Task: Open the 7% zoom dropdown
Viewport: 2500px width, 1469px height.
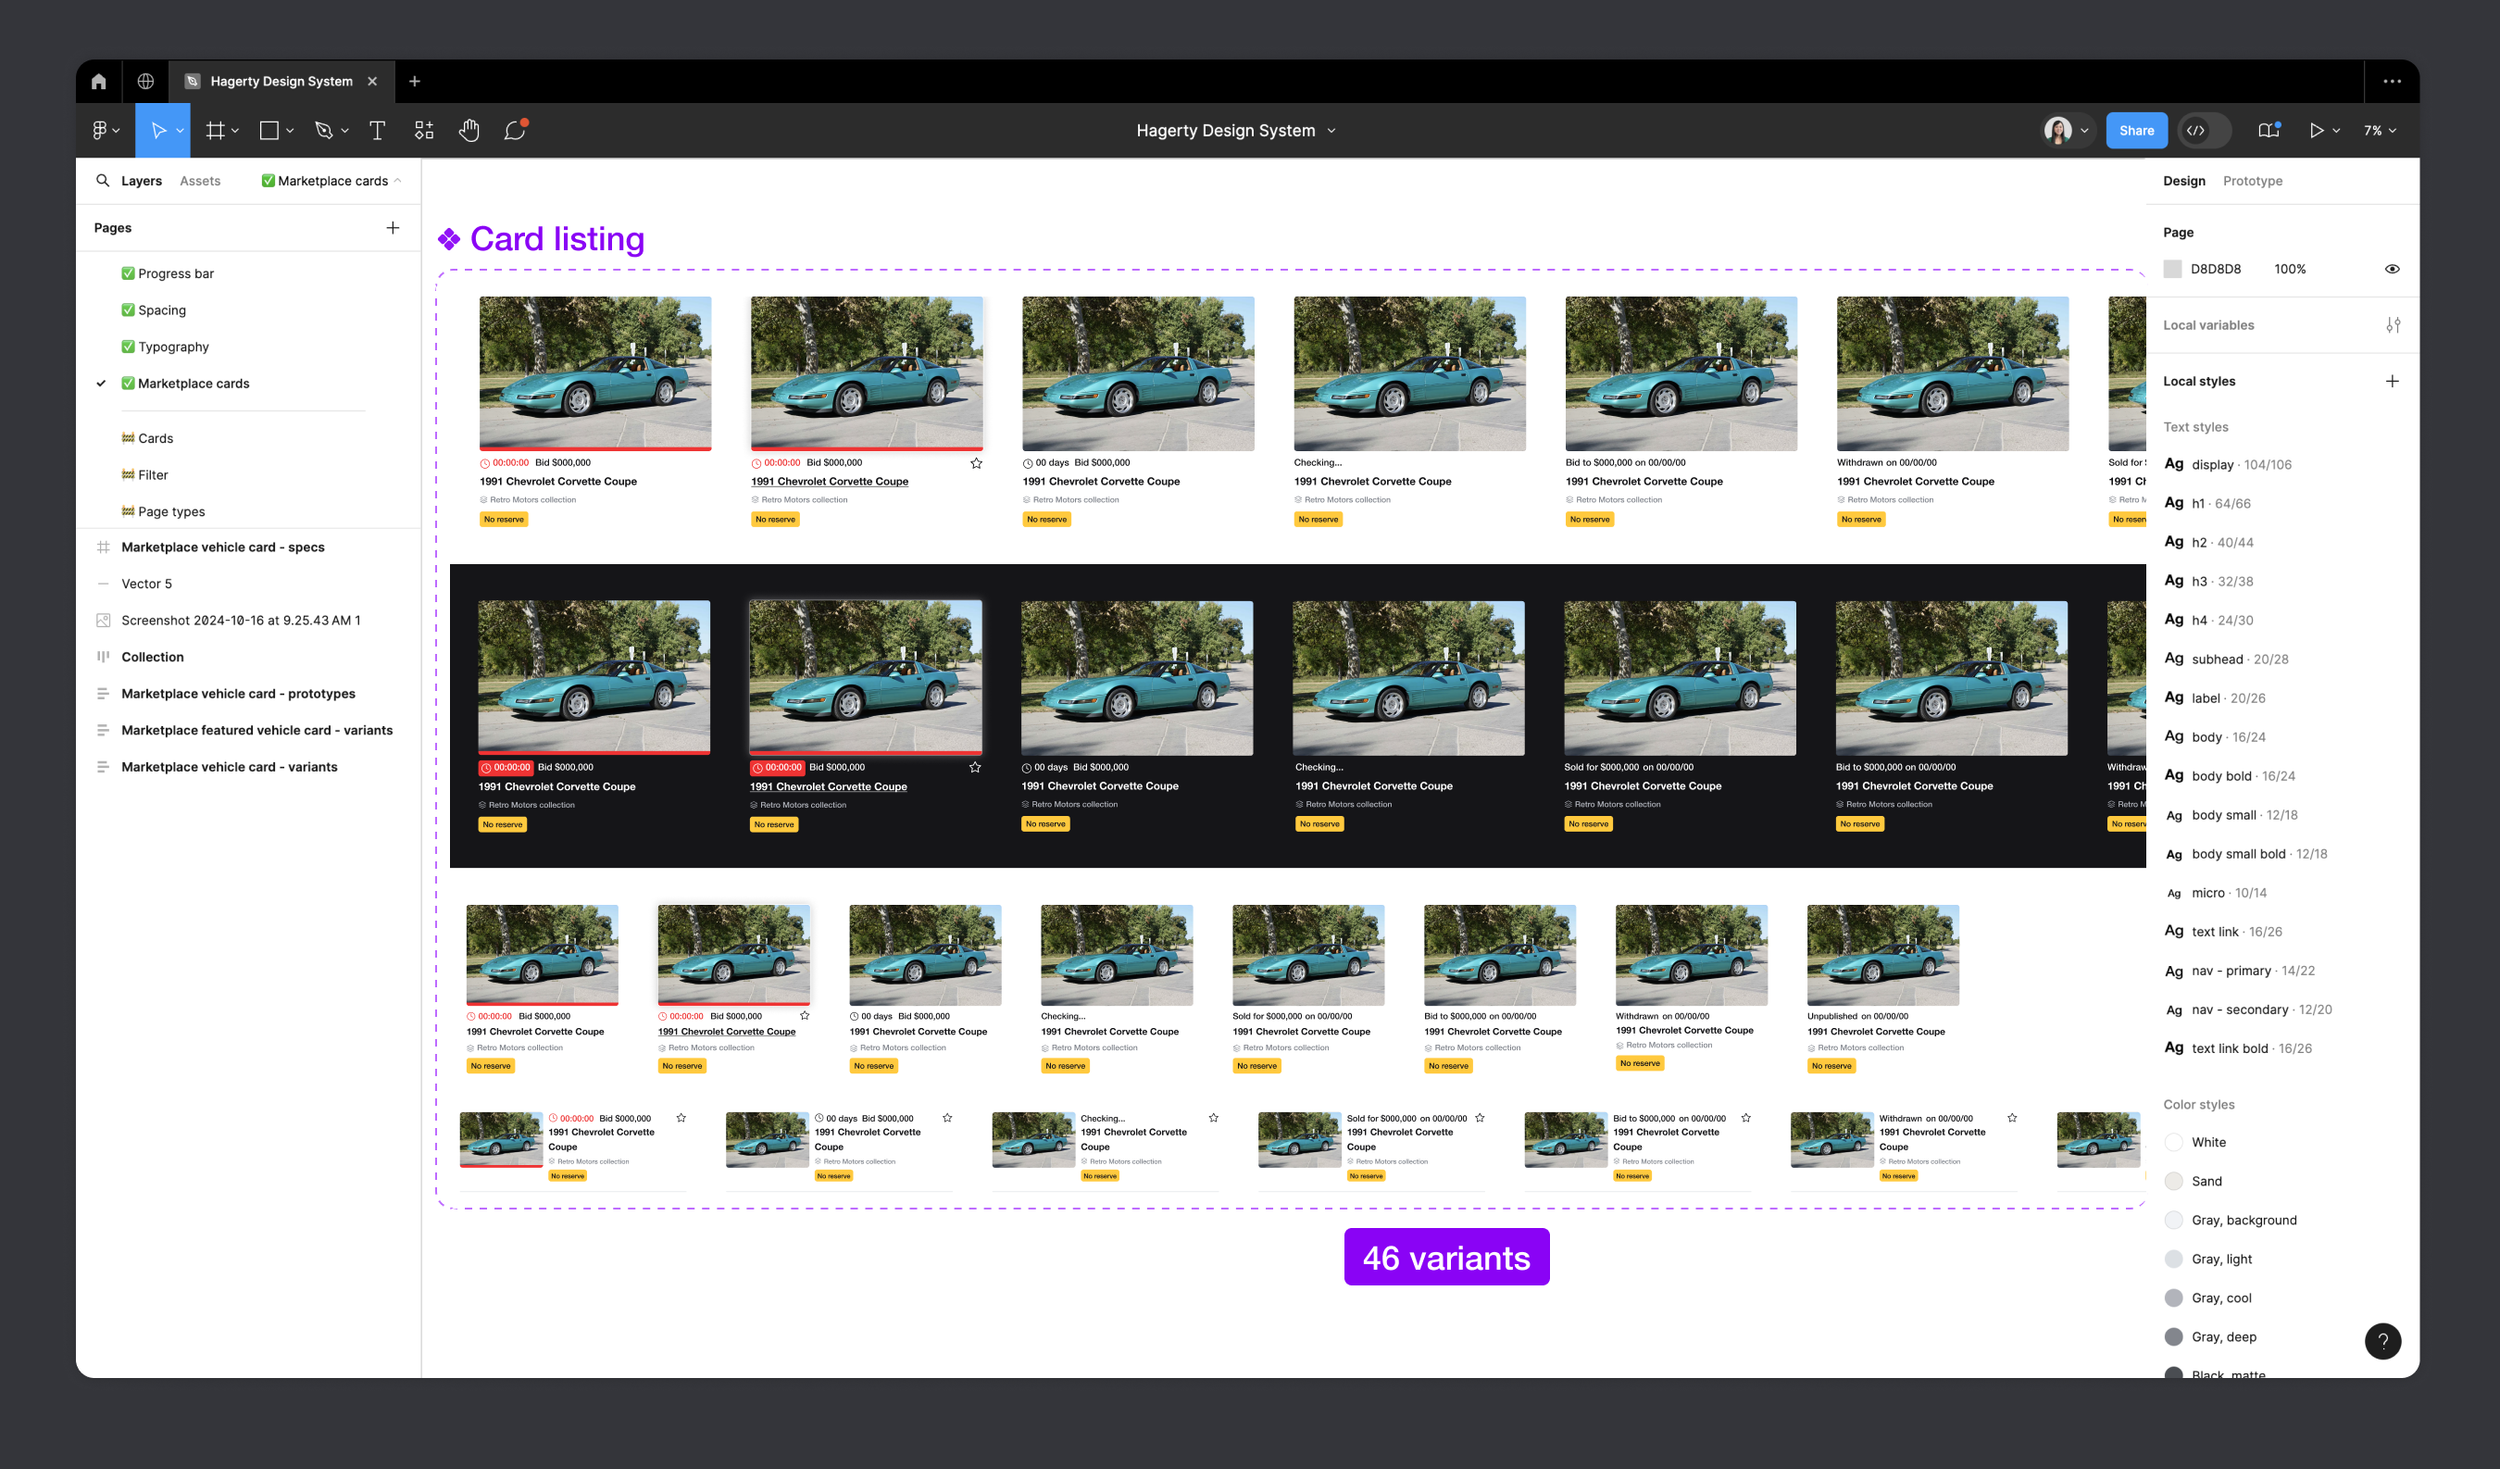Action: pyautogui.click(x=2379, y=130)
